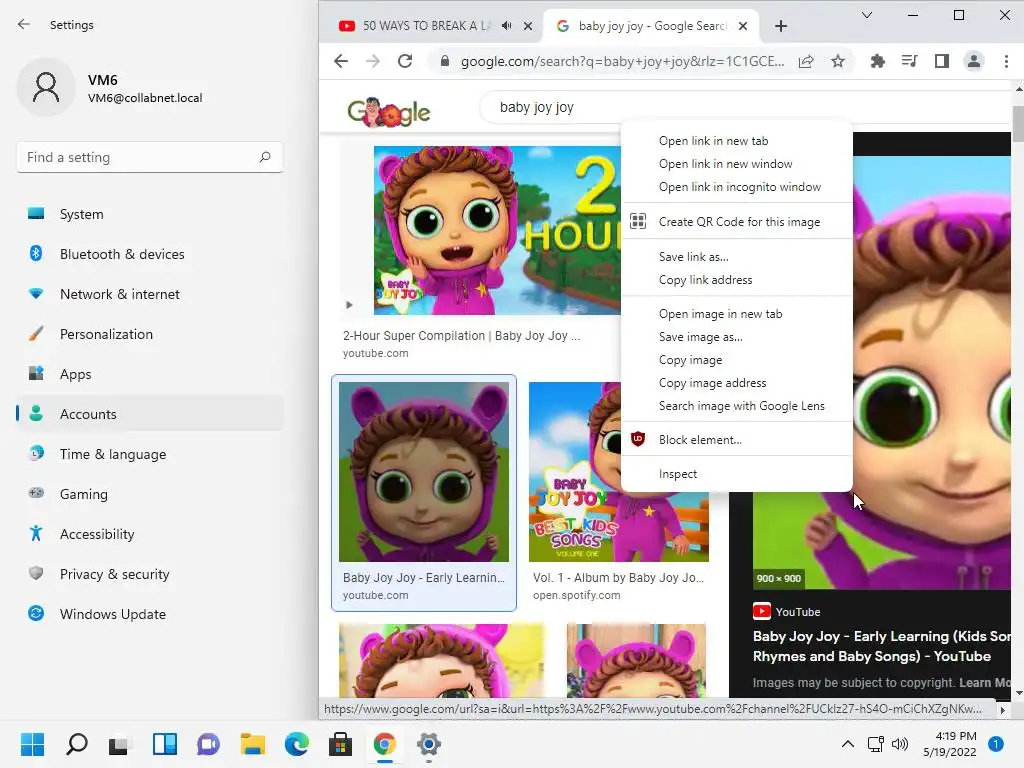Click into the Find a setting field

tap(150, 157)
